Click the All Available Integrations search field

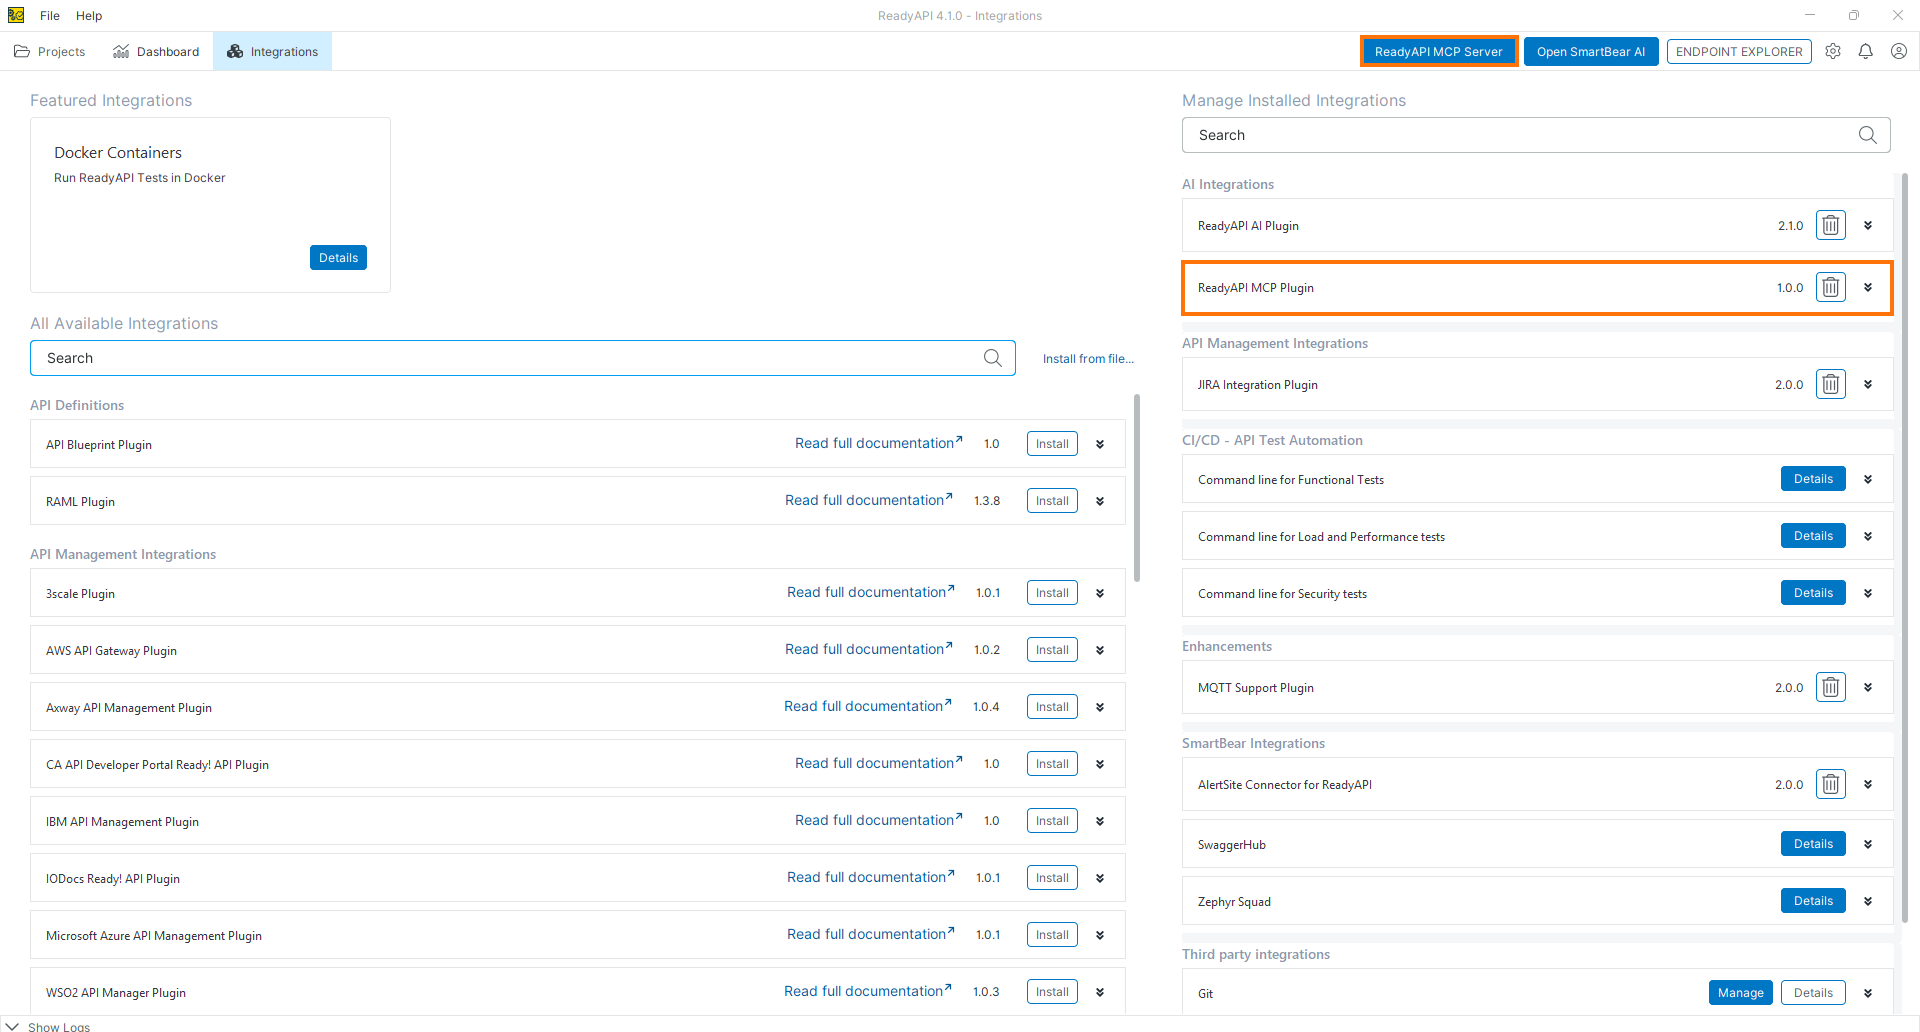click(523, 358)
